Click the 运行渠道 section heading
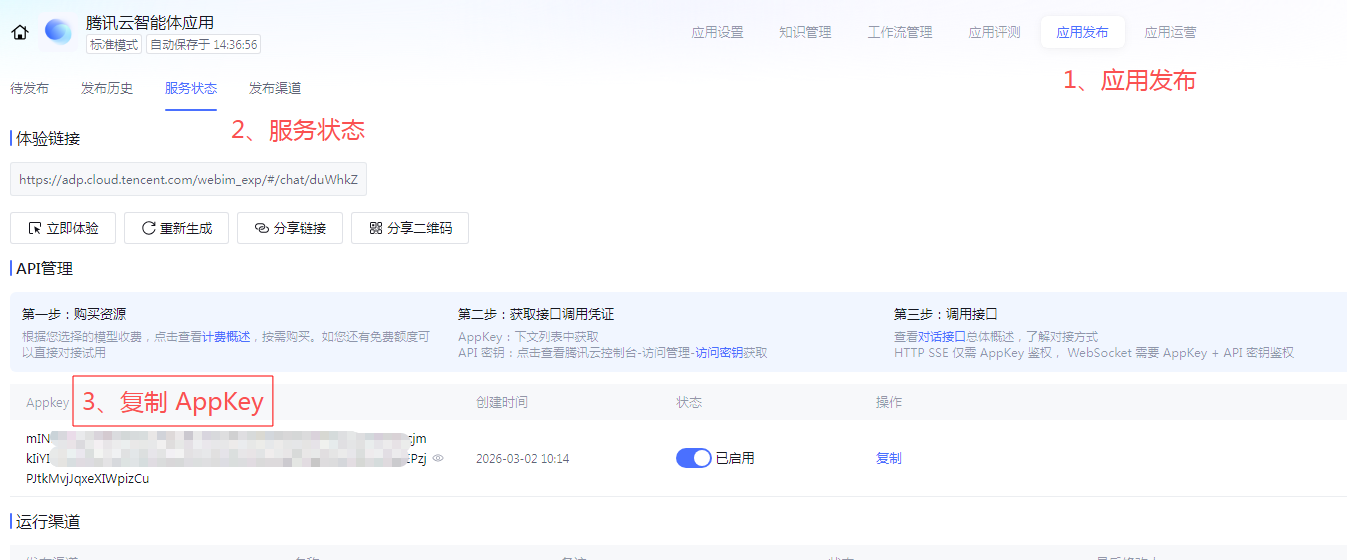1347x560 pixels. (48, 522)
